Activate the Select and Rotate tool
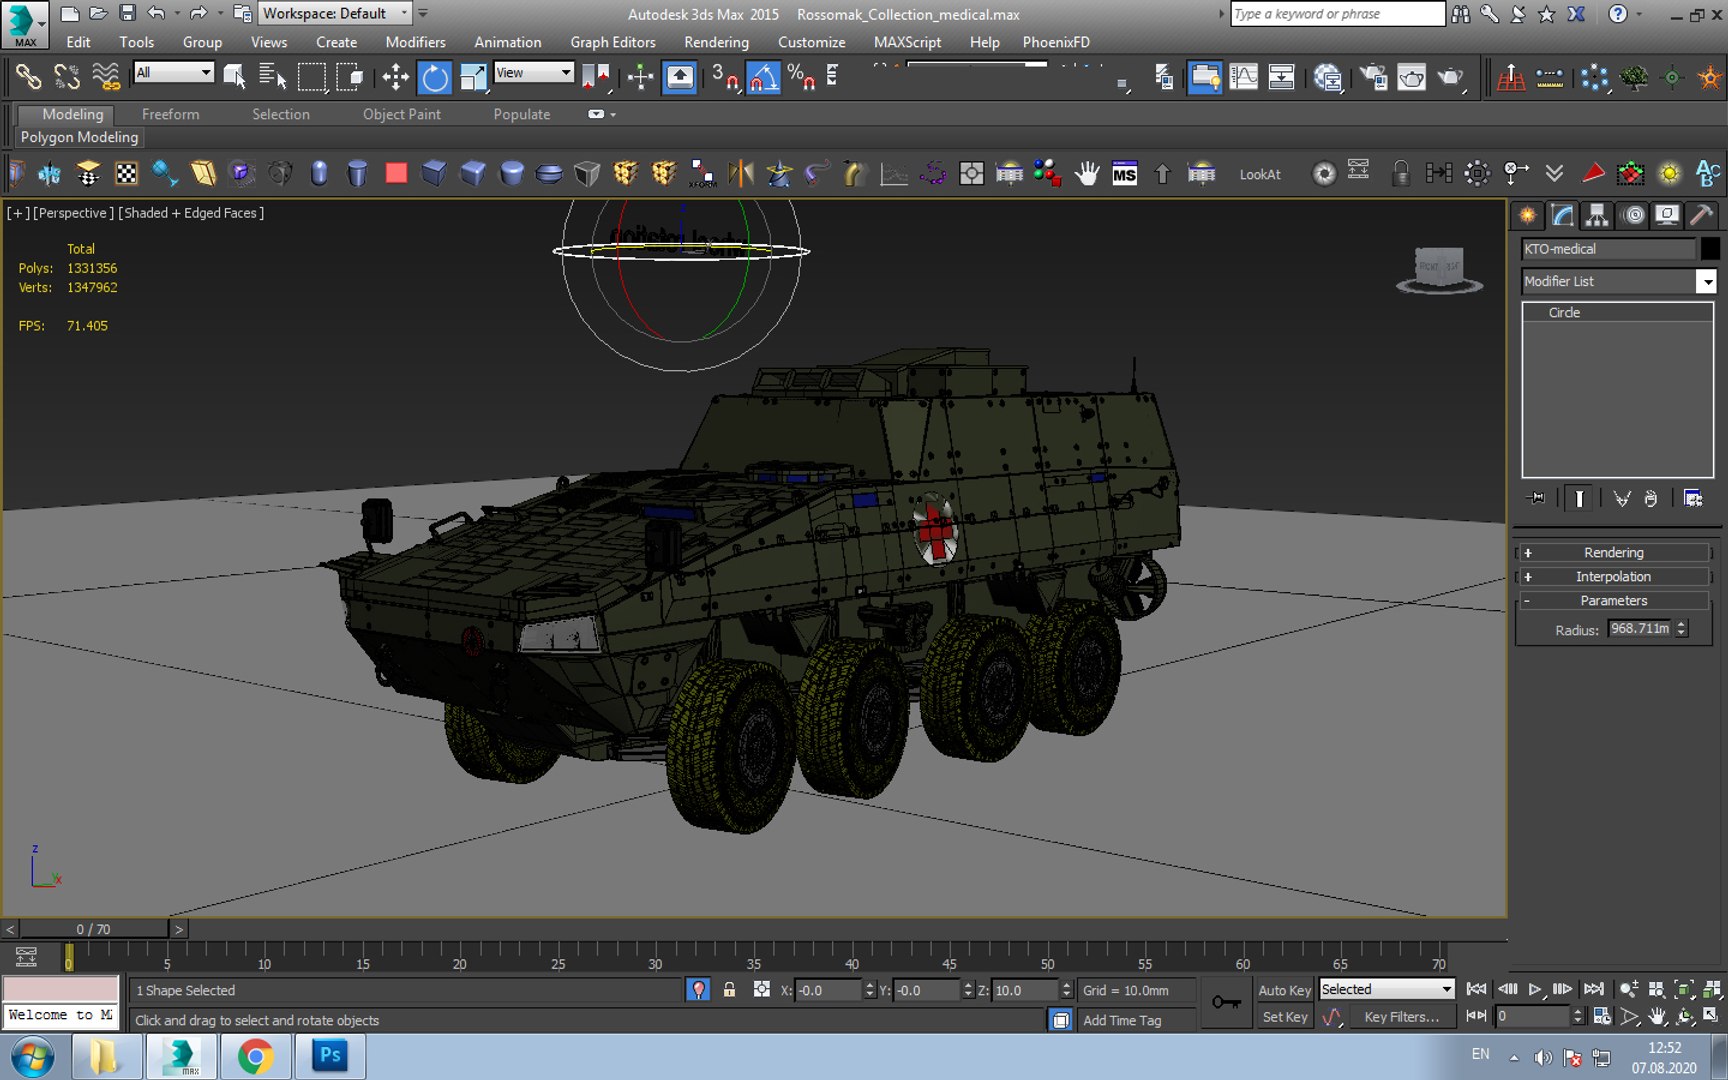1728x1080 pixels. [x=435, y=77]
